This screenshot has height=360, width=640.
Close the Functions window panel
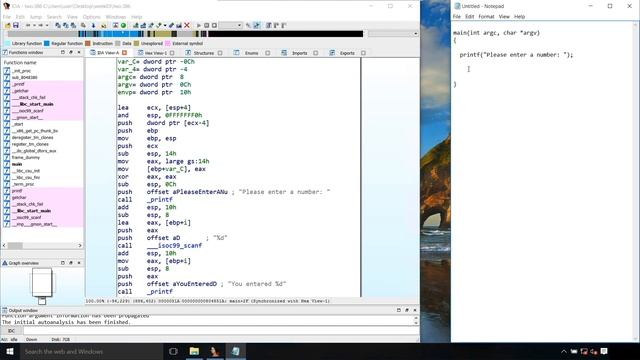pyautogui.click(x=79, y=52)
